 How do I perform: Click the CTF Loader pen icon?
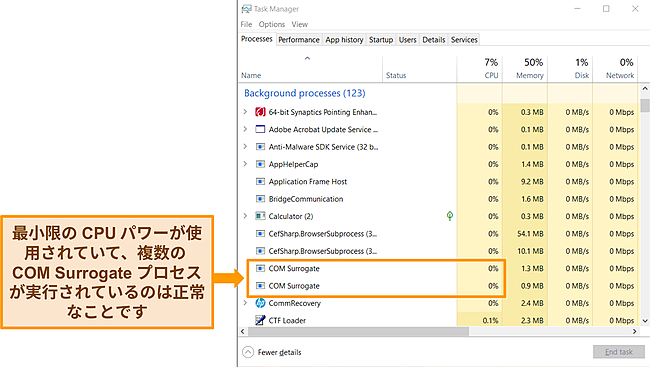point(260,320)
